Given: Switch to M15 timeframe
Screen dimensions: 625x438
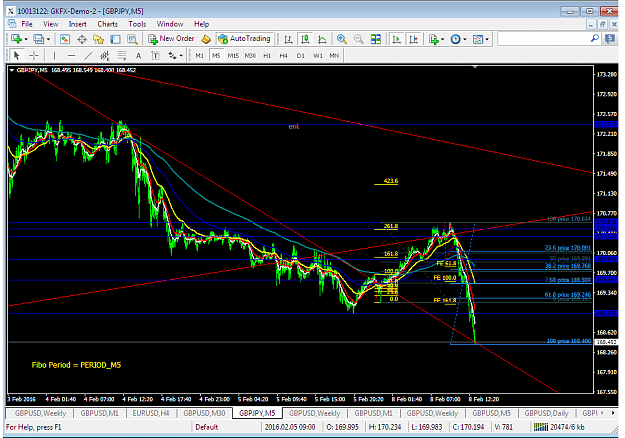Looking at the screenshot, I should pyautogui.click(x=233, y=55).
